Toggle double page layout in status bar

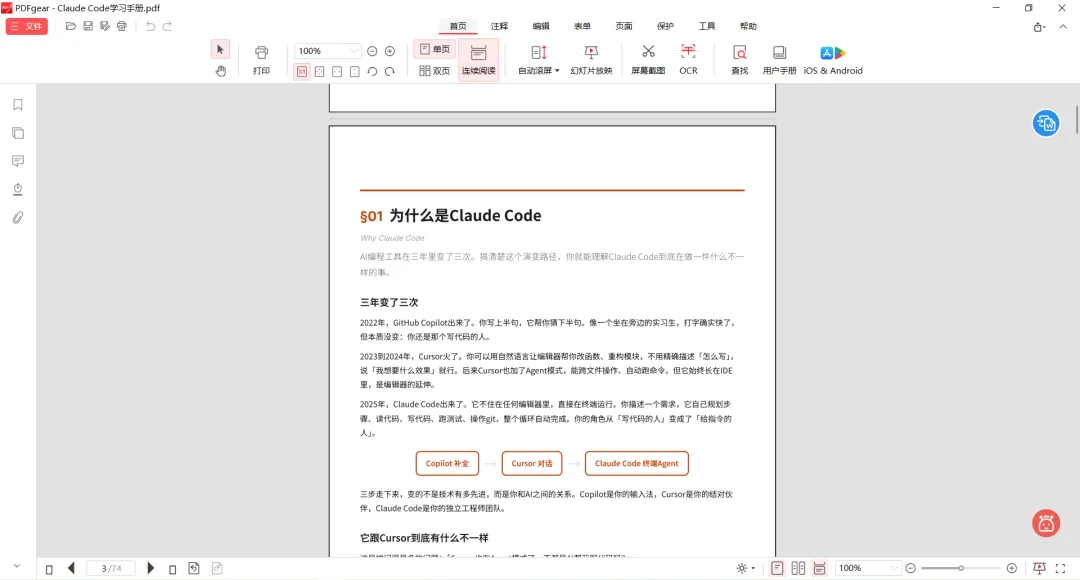click(x=798, y=568)
